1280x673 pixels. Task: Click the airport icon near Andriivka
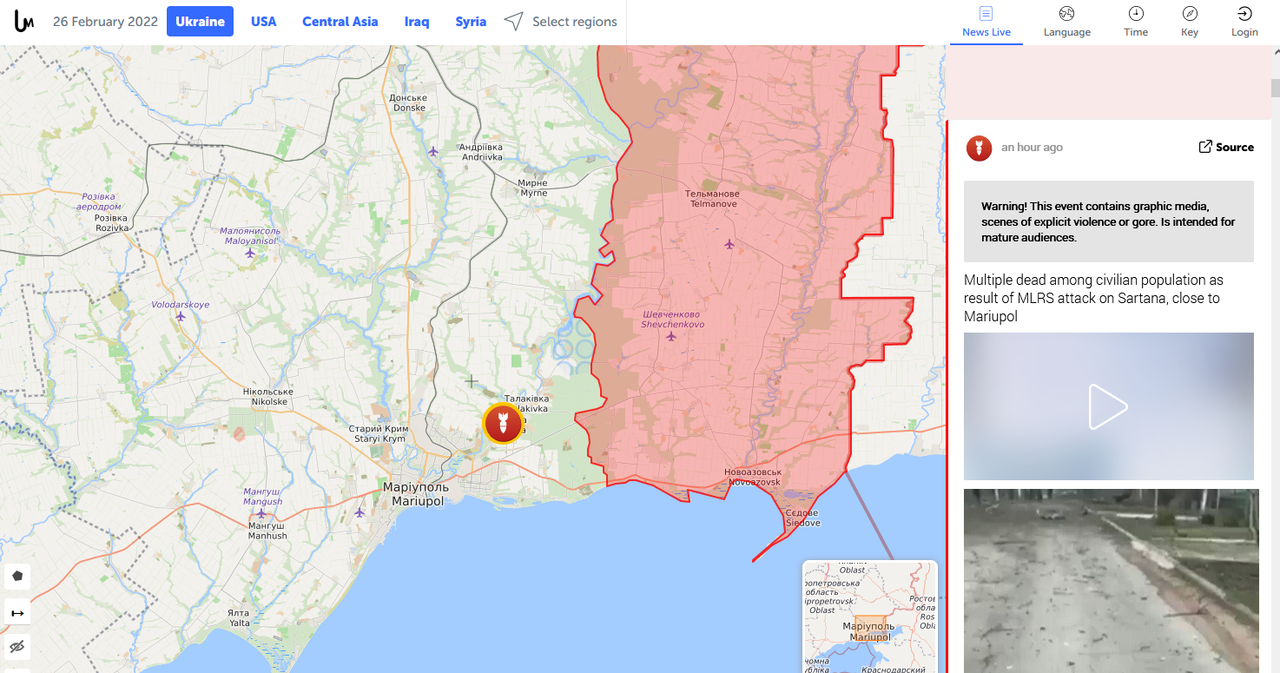(x=433, y=152)
